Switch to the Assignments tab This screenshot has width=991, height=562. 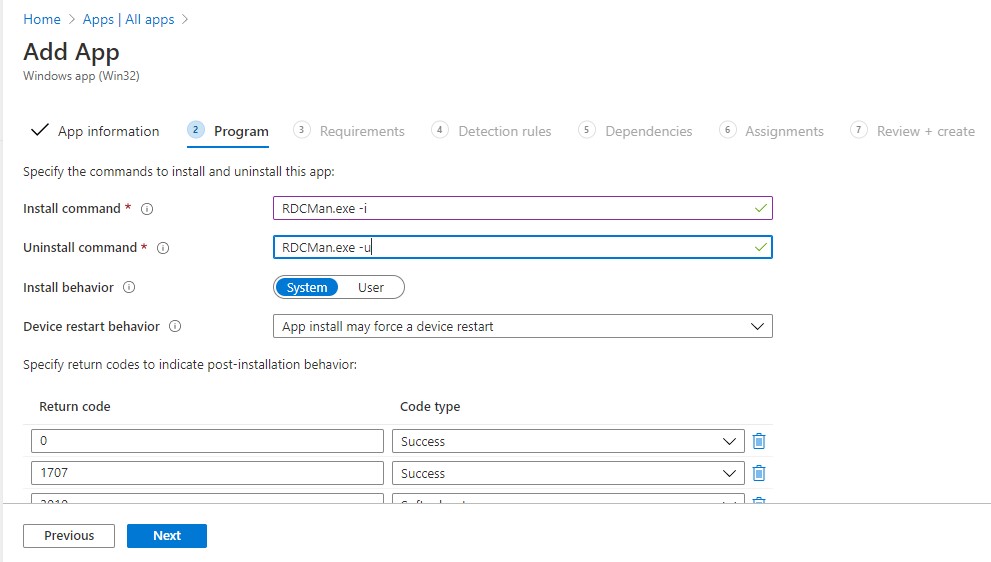[784, 131]
